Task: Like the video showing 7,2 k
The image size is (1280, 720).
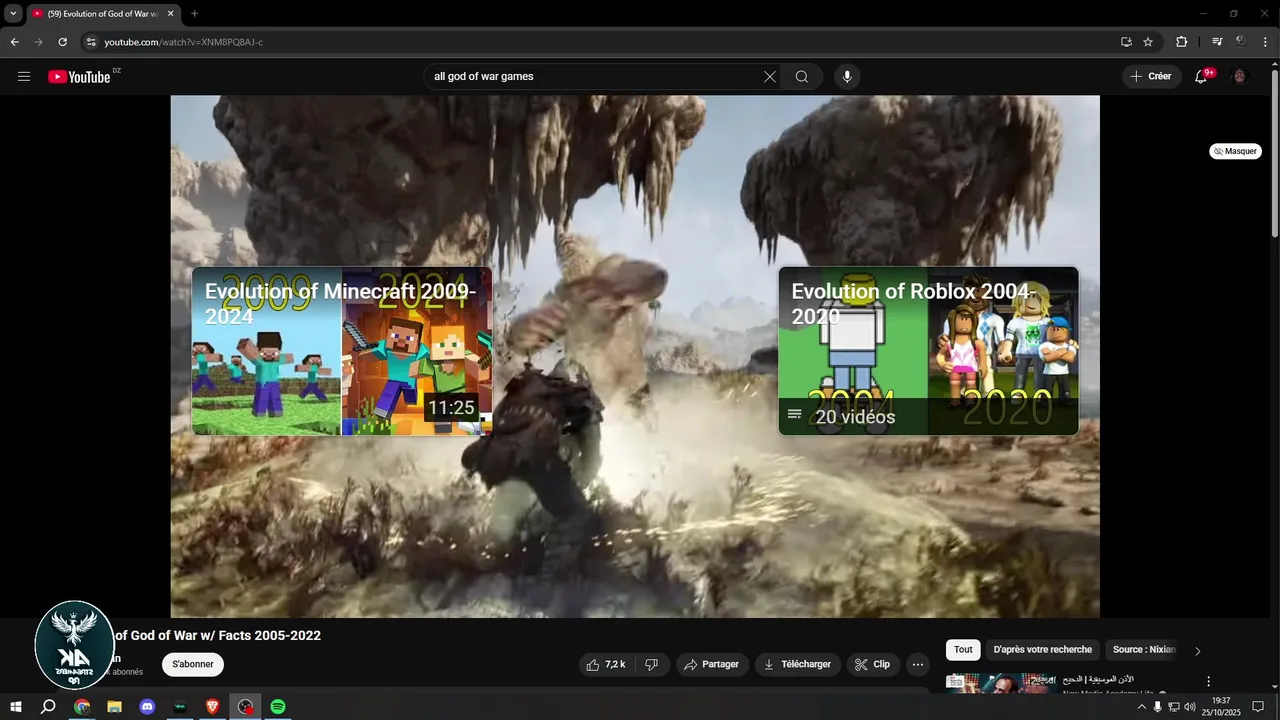Action: point(606,664)
